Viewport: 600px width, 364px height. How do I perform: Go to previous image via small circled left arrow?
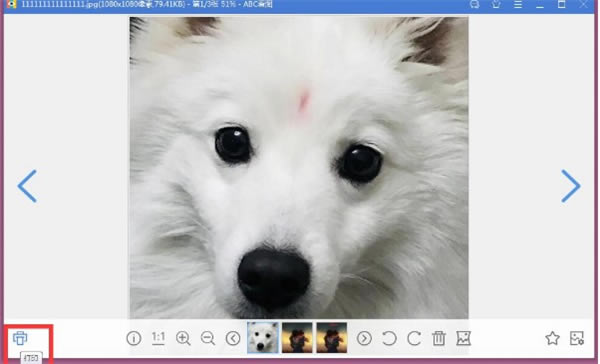pyautogui.click(x=233, y=338)
